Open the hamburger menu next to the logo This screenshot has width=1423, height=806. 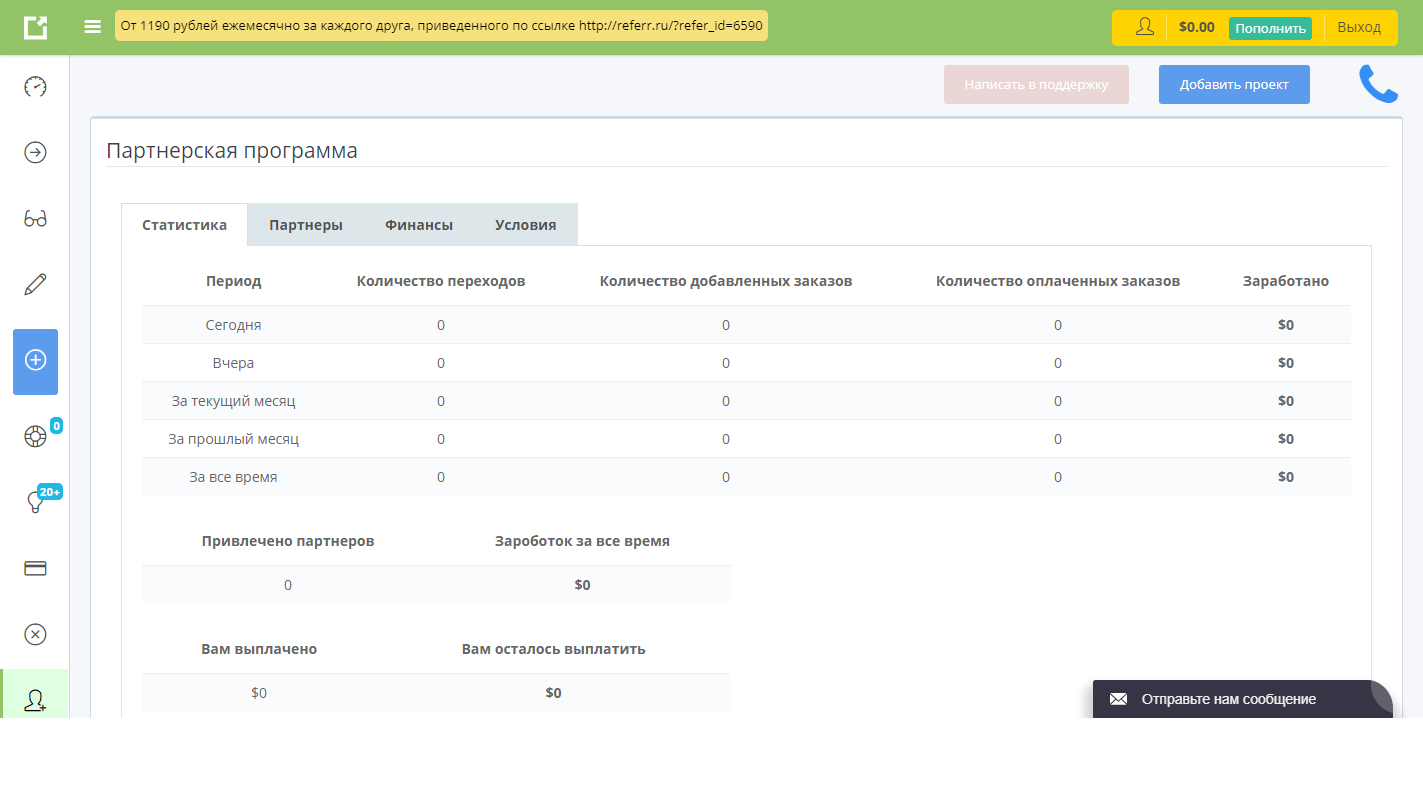tap(92, 27)
